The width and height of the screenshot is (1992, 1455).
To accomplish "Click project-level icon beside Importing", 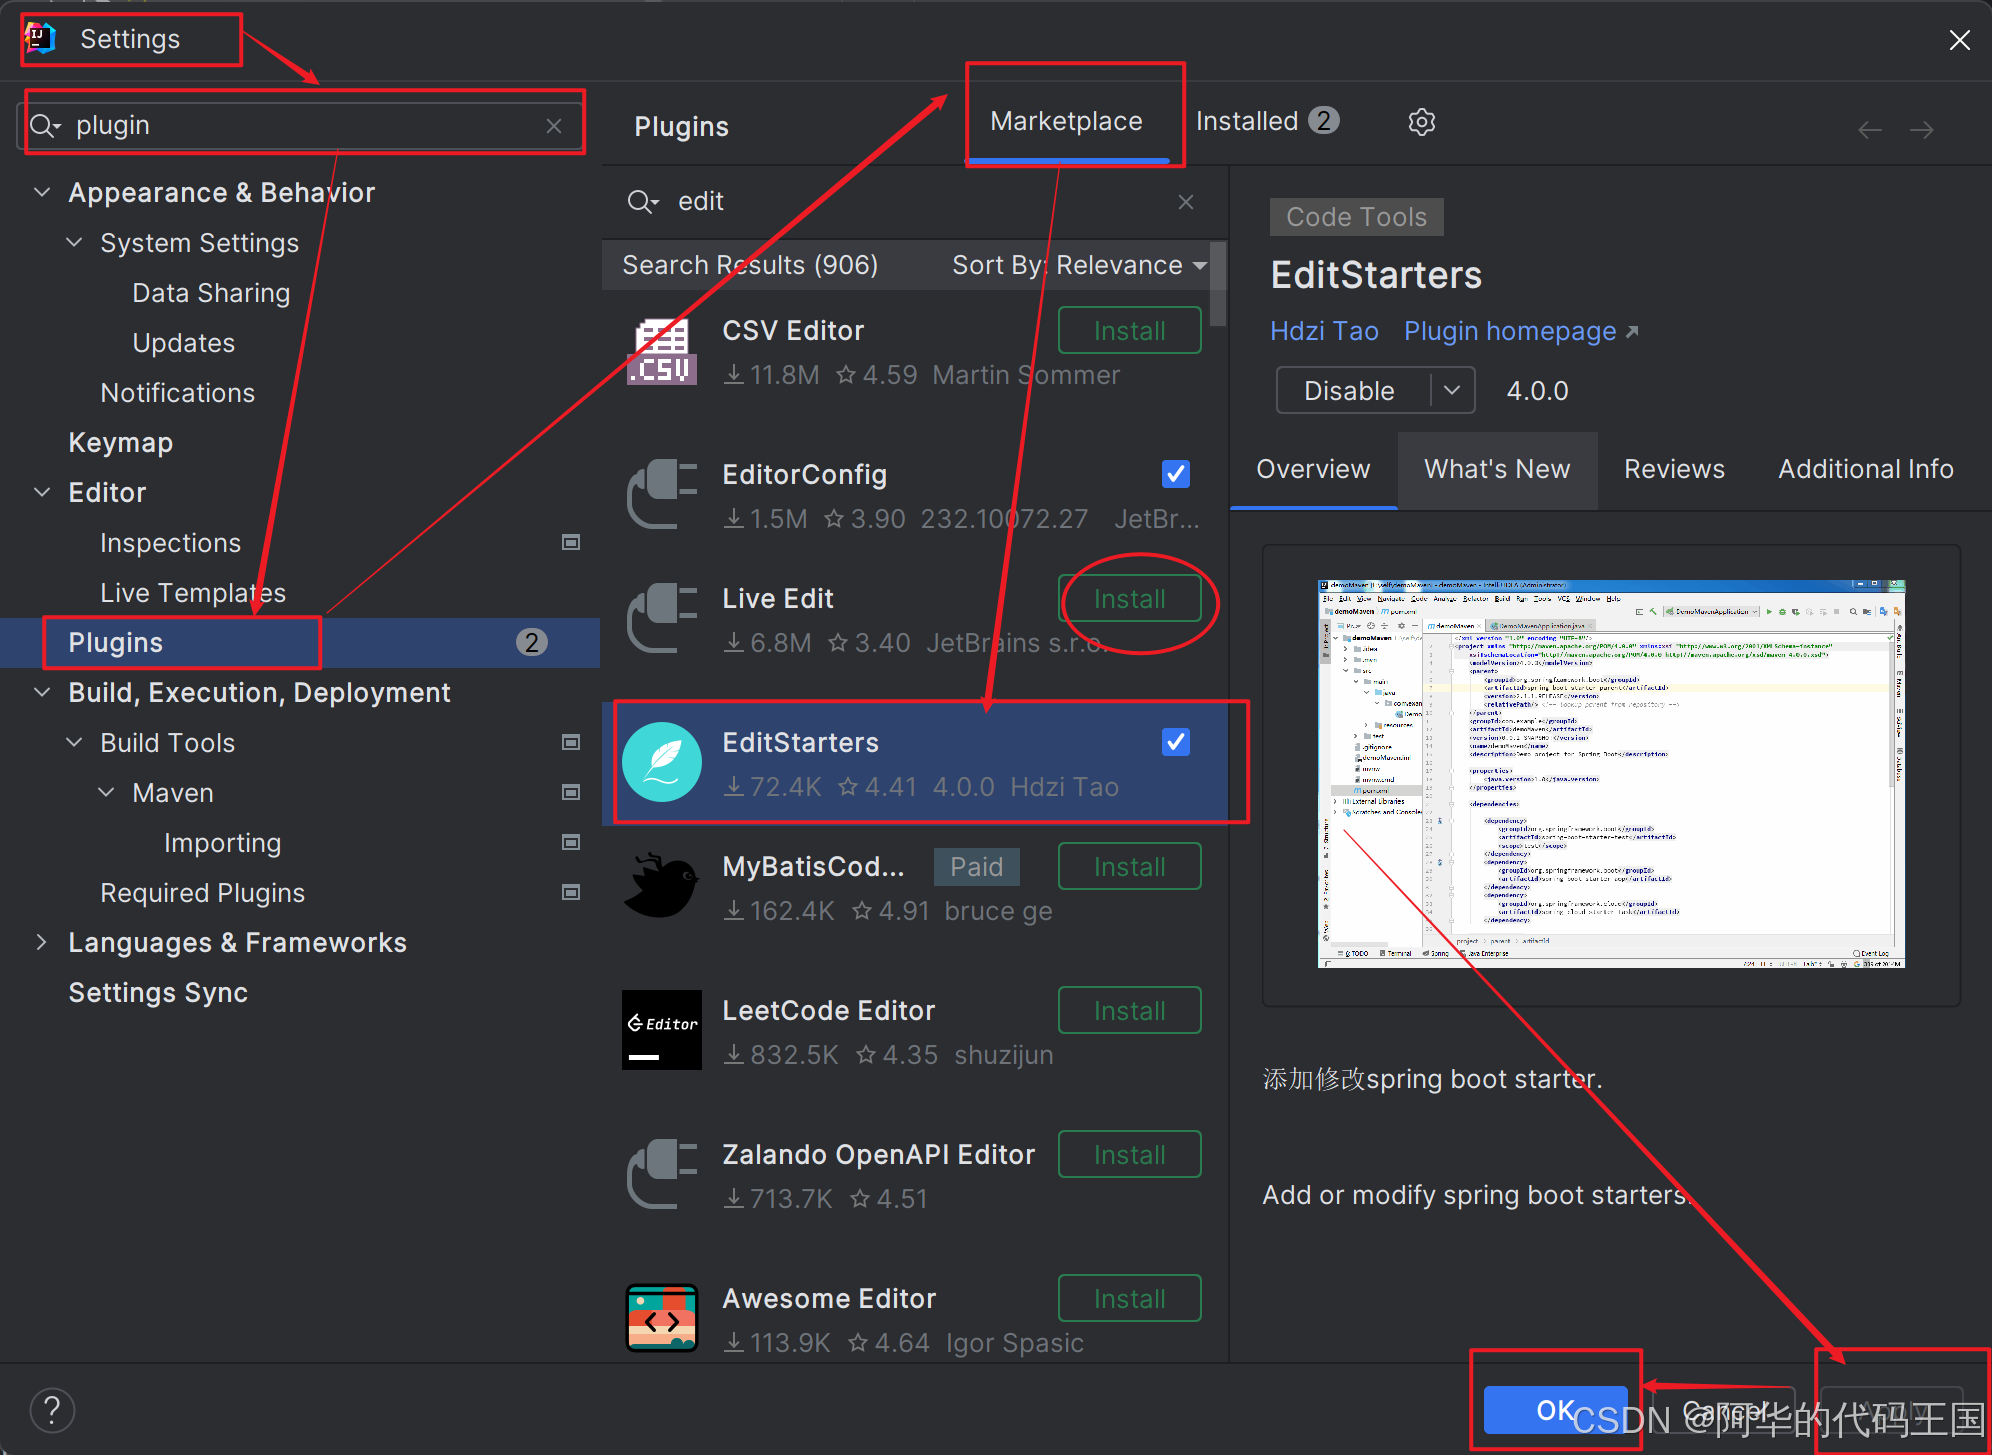I will [x=571, y=842].
